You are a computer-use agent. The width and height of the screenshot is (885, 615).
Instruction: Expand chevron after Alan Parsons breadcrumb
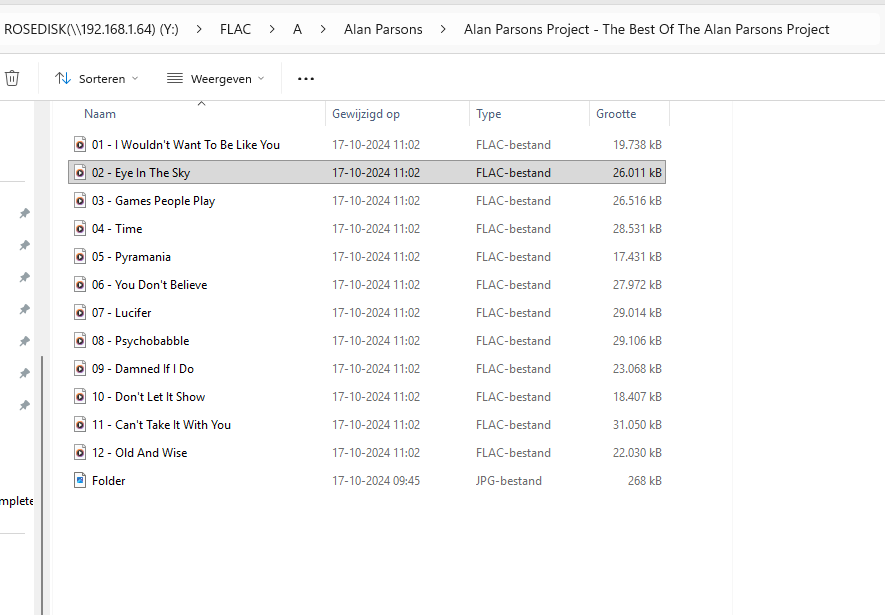click(x=443, y=29)
